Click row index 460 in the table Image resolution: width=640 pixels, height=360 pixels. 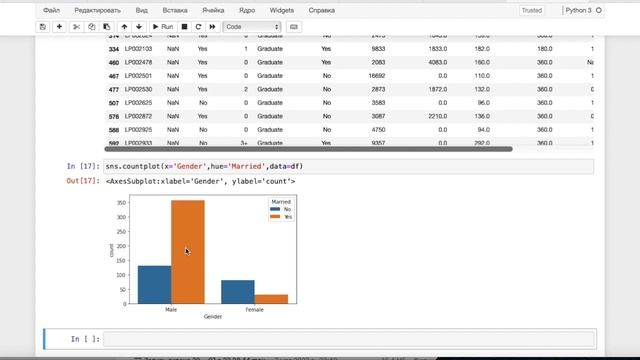pyautogui.click(x=114, y=62)
